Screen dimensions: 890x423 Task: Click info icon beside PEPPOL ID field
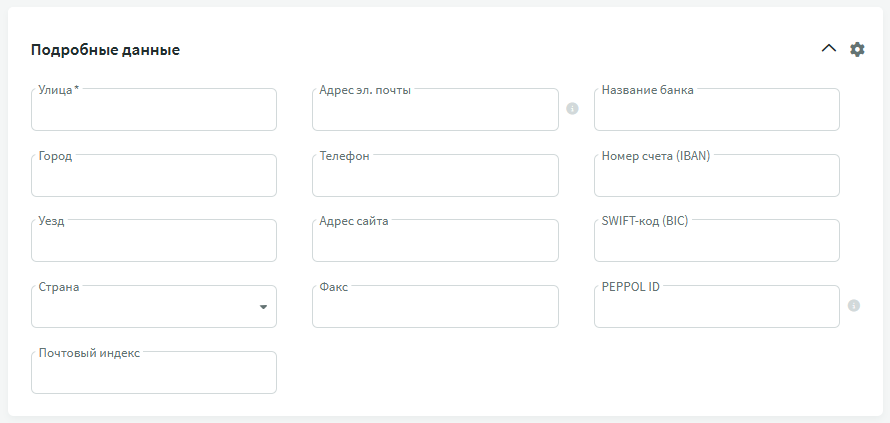pyautogui.click(x=854, y=306)
